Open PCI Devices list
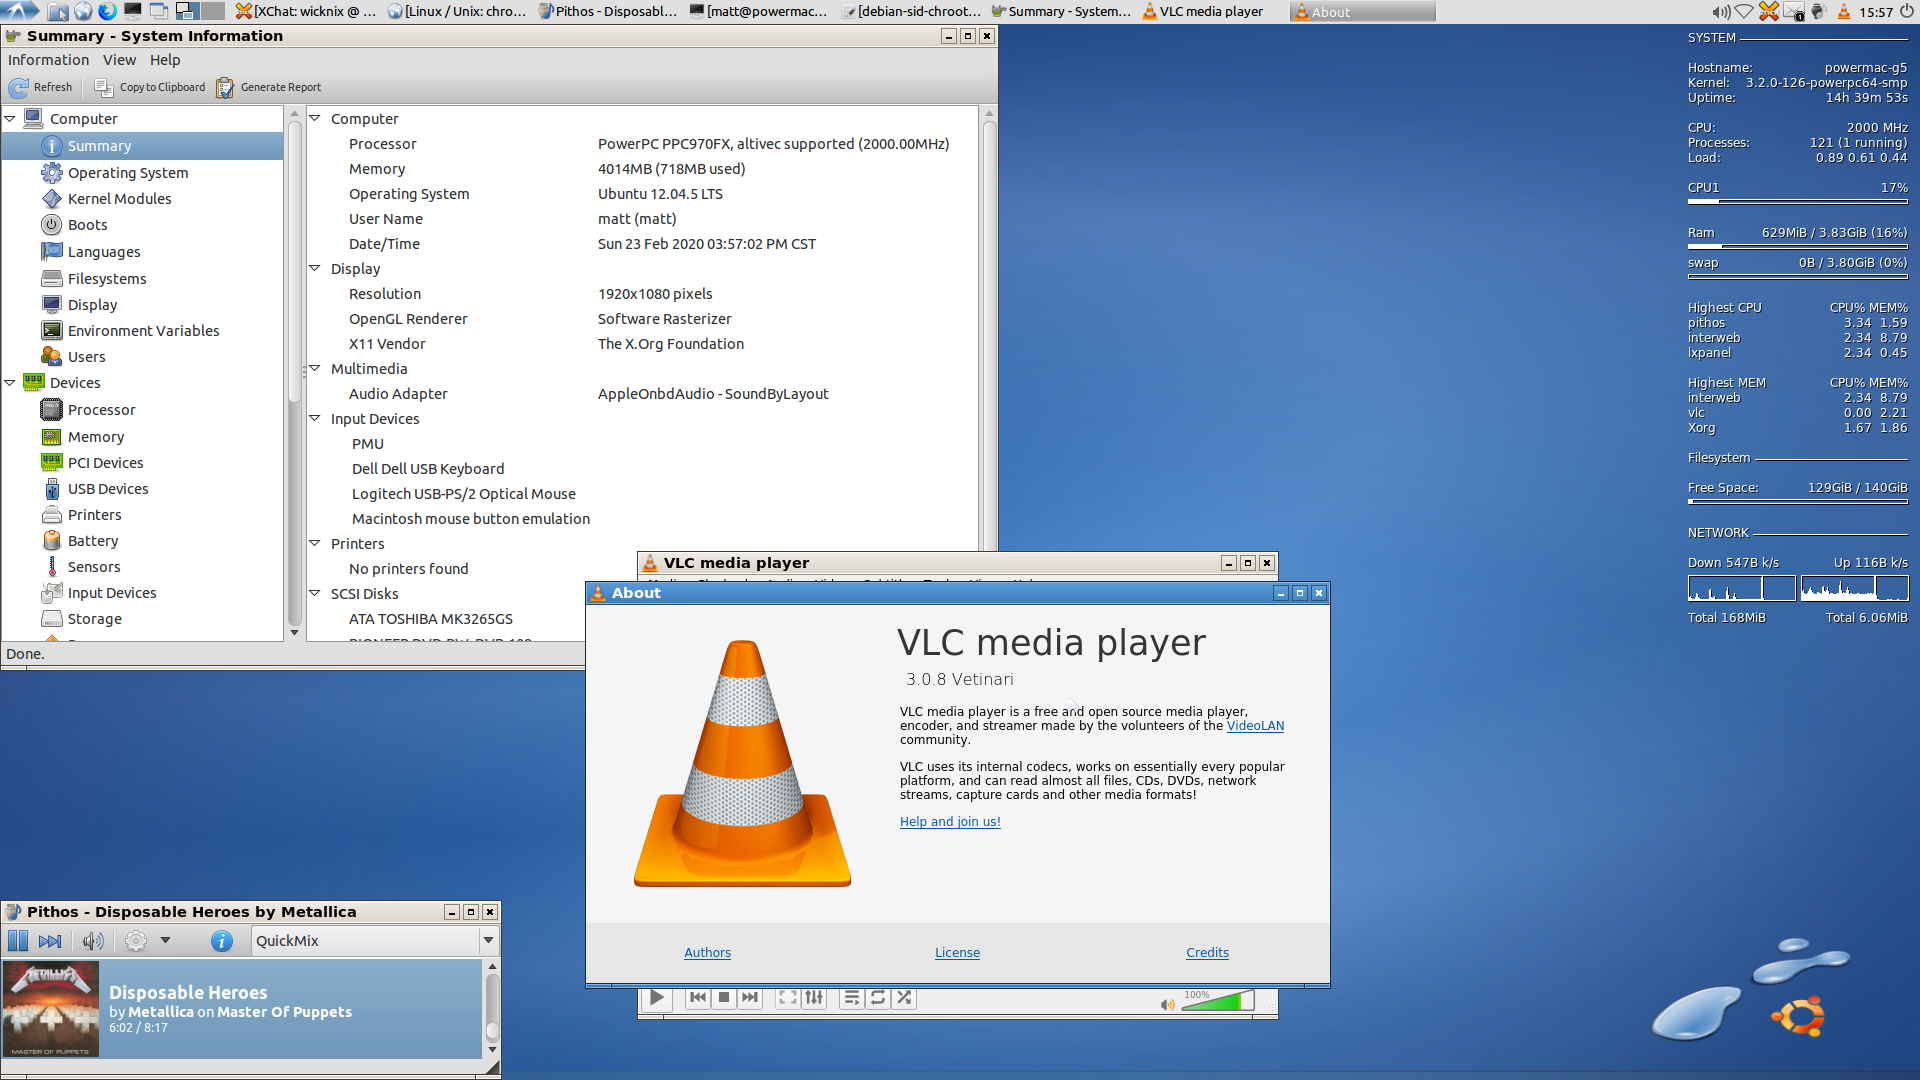This screenshot has height=1080, width=1920. 105,462
